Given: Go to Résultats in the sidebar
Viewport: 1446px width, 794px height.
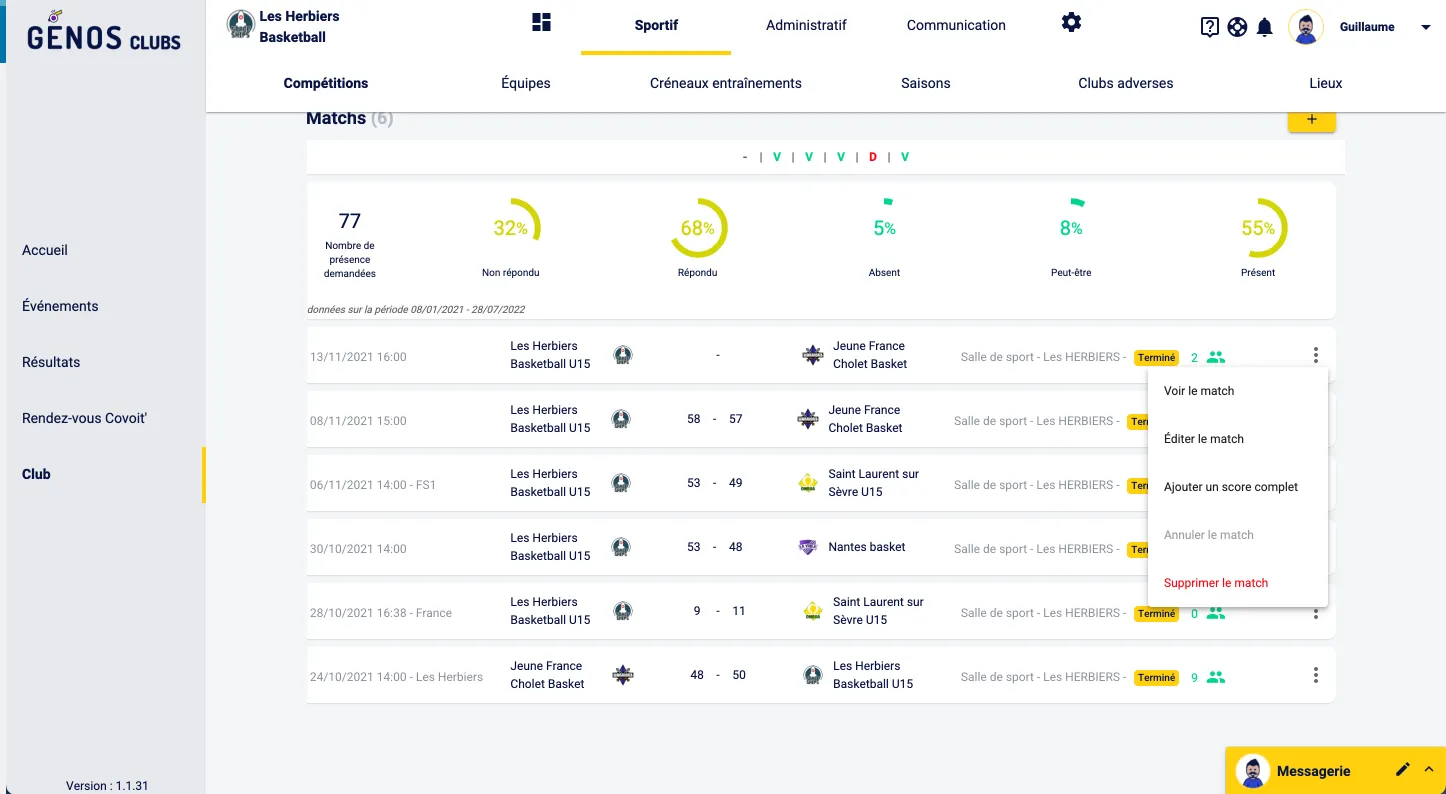Looking at the screenshot, I should tap(51, 362).
